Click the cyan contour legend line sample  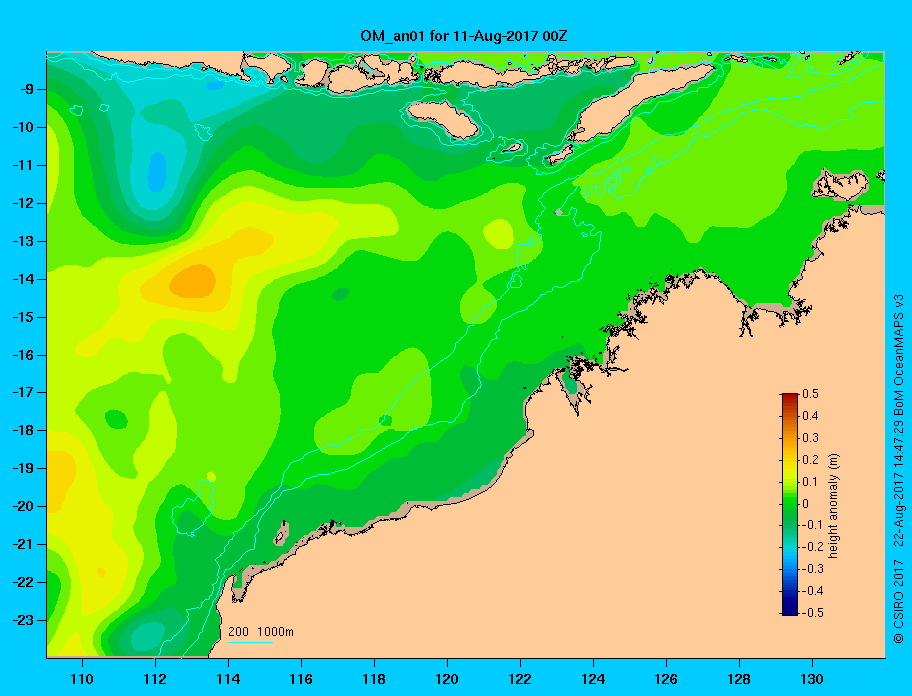[250, 642]
